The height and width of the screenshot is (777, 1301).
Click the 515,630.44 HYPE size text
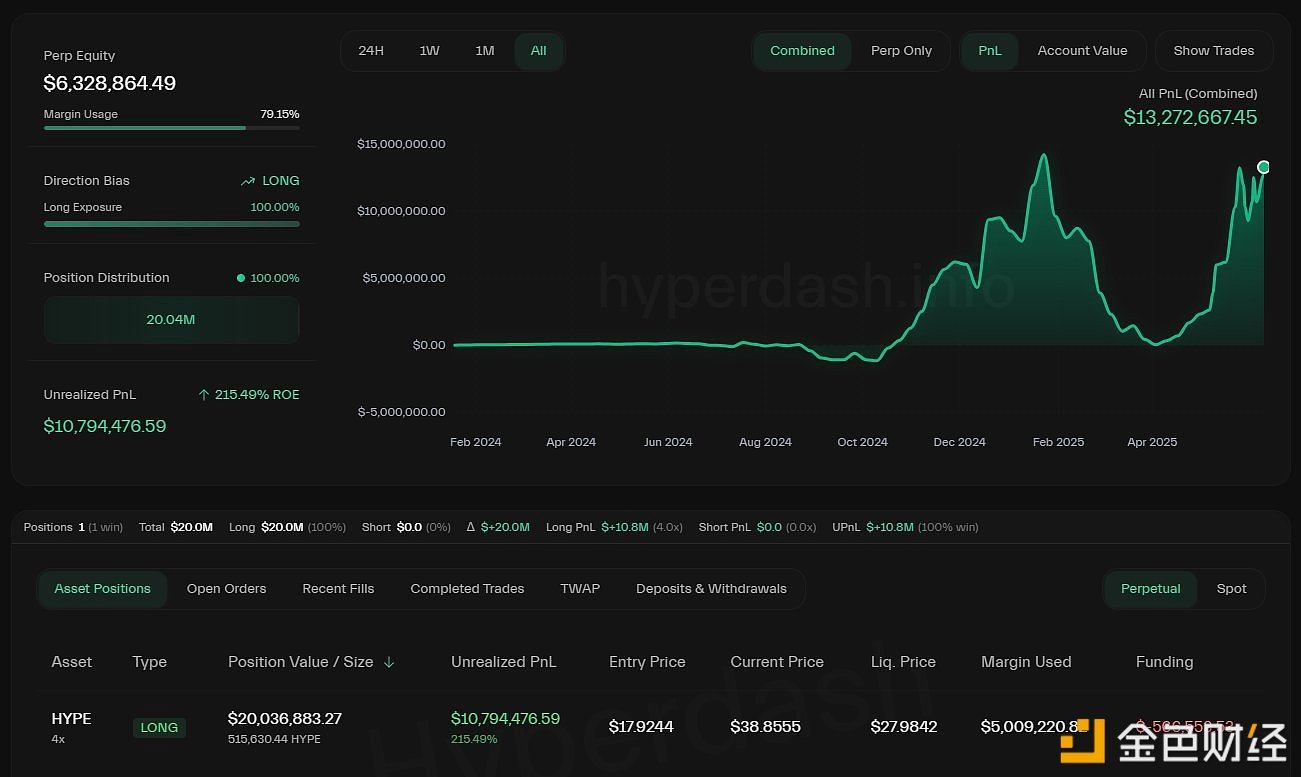click(x=274, y=739)
